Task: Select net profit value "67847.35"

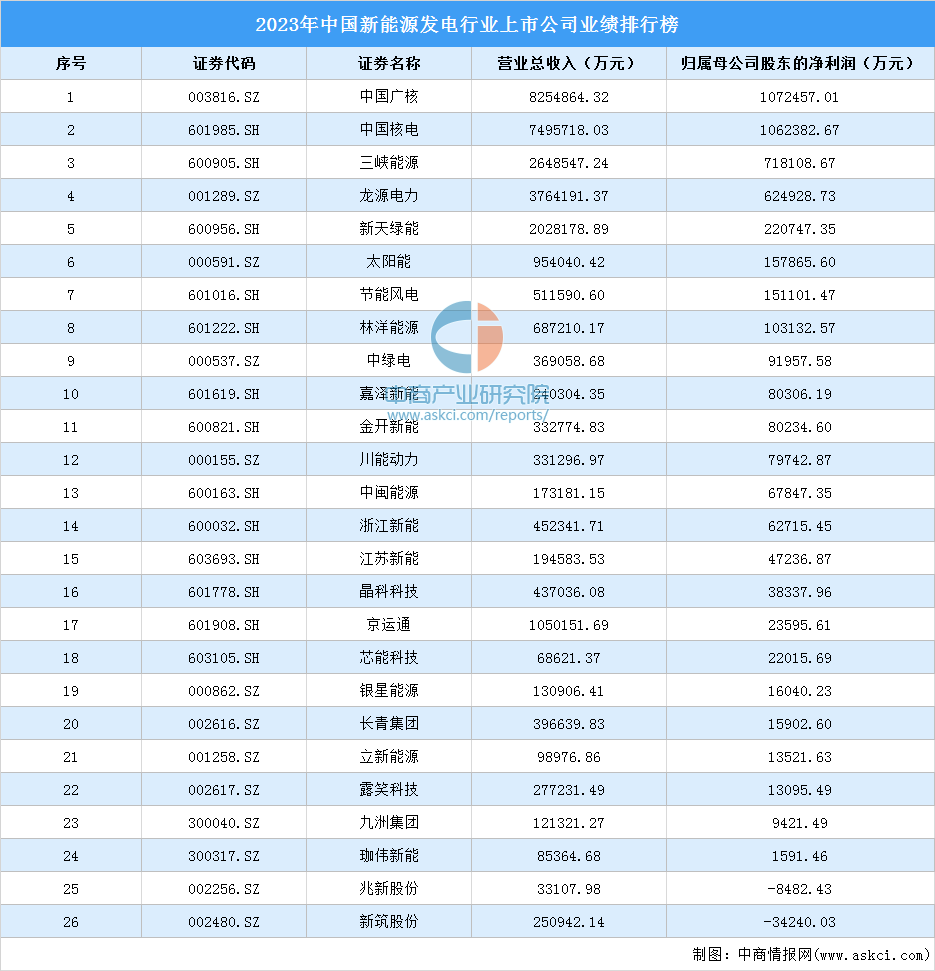Action: pos(799,494)
